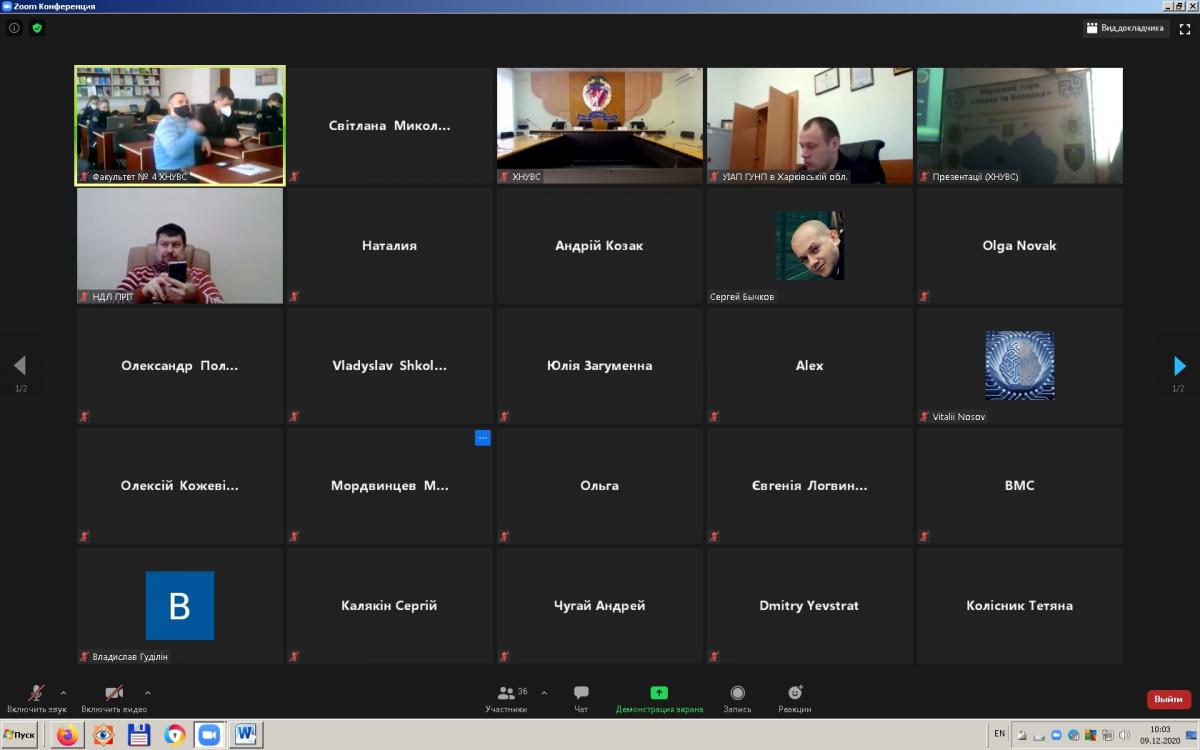This screenshot has height=750, width=1200.
Task: Start screen sharing with green share button
Action: [x=659, y=697]
